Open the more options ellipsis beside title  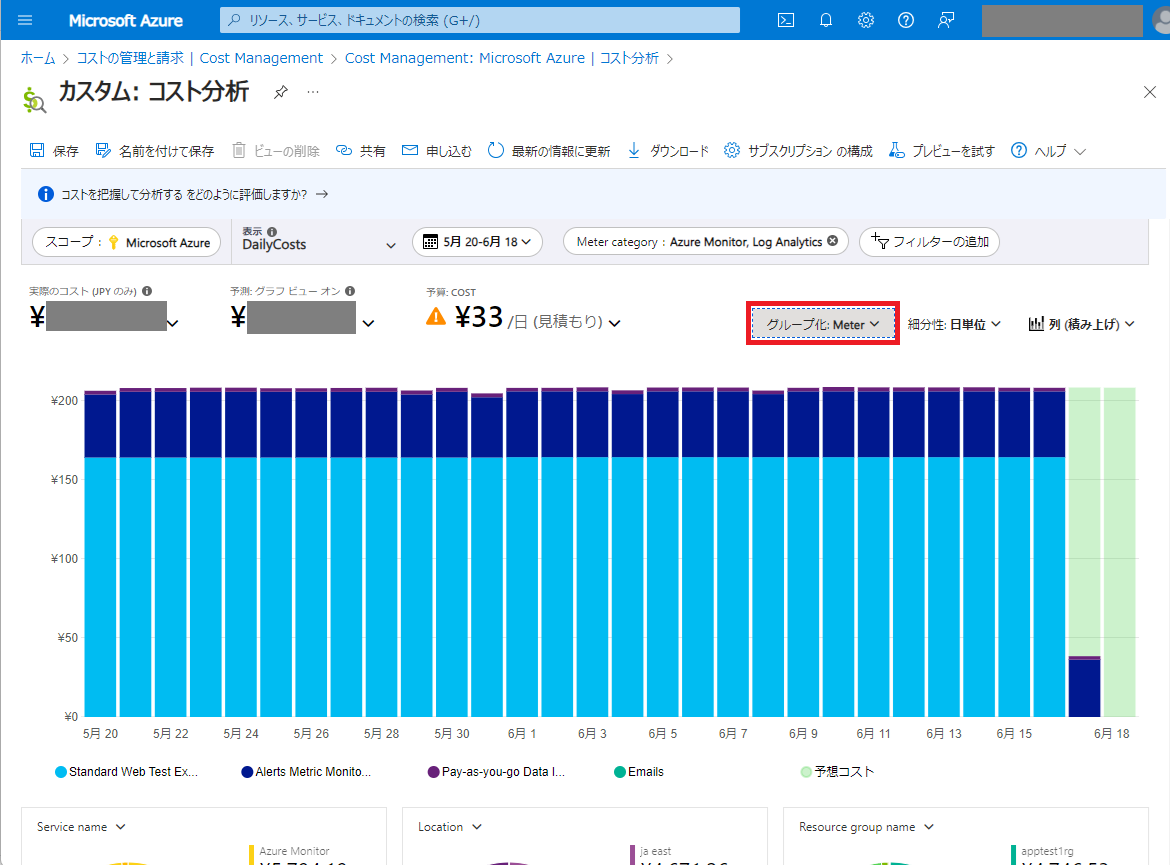pyautogui.click(x=313, y=92)
